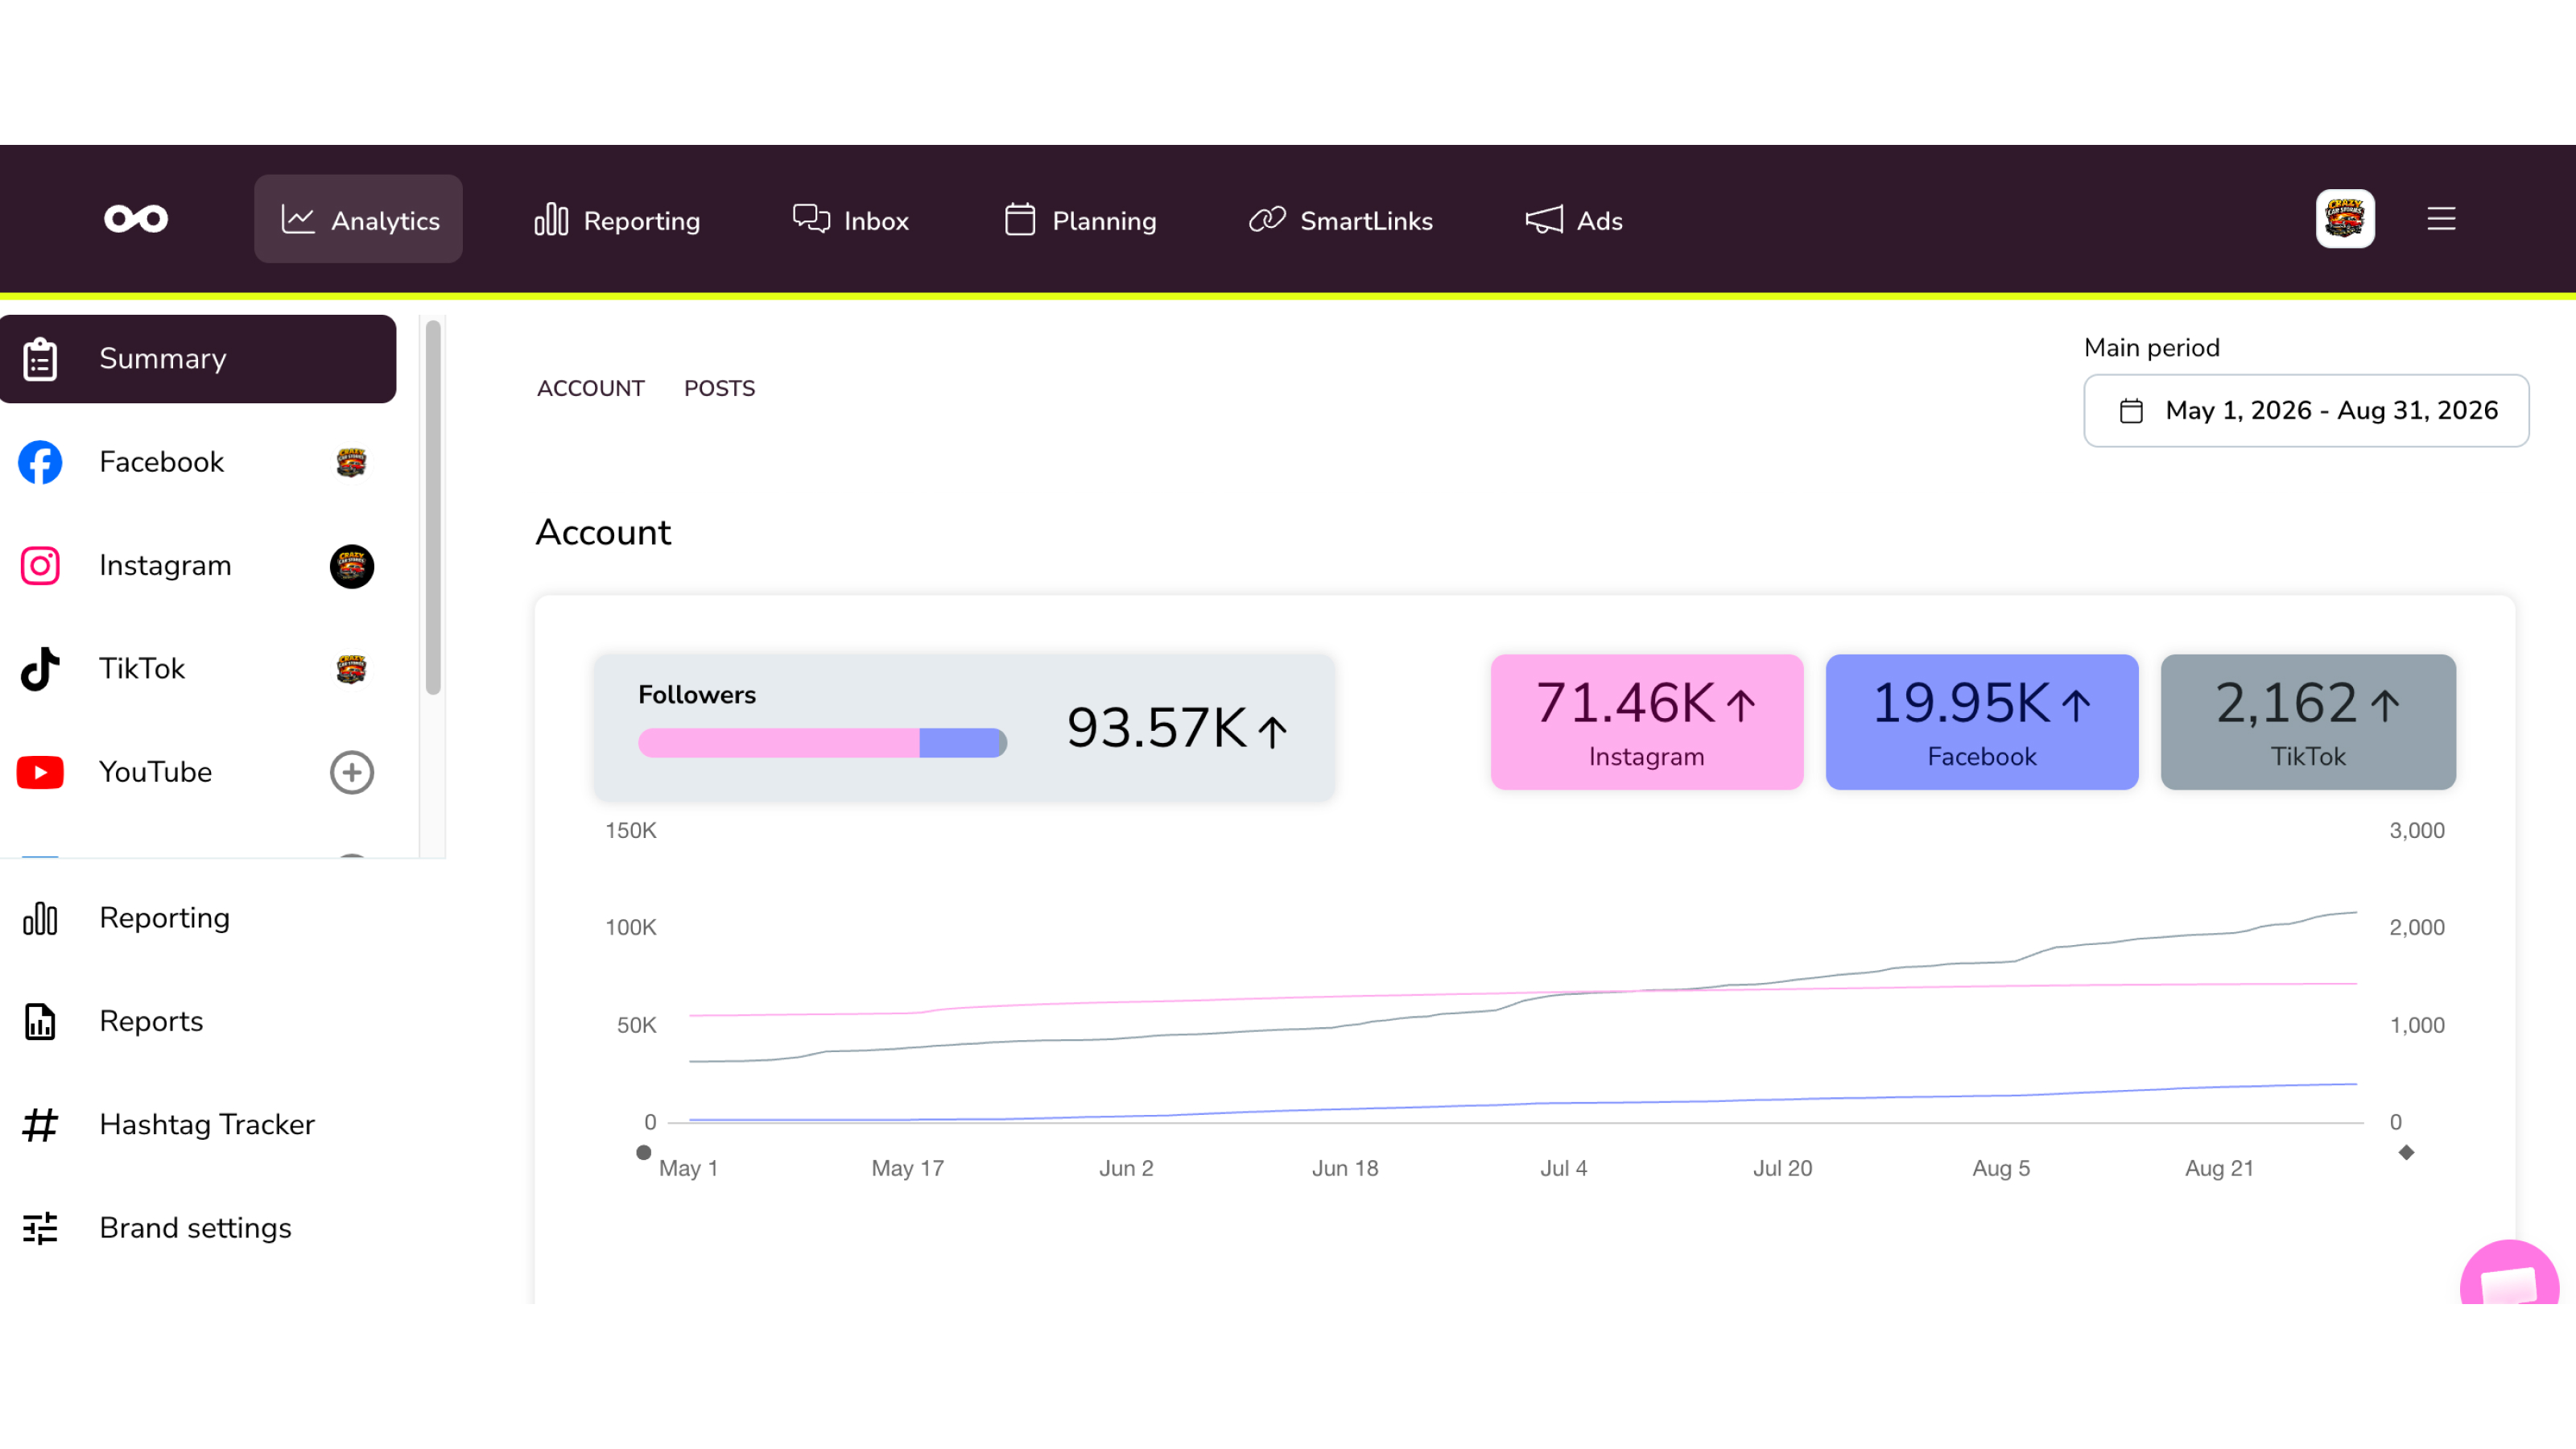
Task: Open the pink chat support bubble
Action: pyautogui.click(x=2510, y=1272)
